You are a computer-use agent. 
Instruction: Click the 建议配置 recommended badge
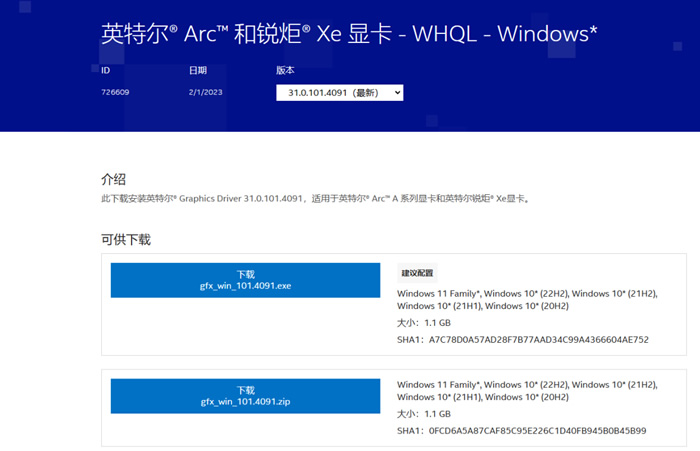click(417, 273)
